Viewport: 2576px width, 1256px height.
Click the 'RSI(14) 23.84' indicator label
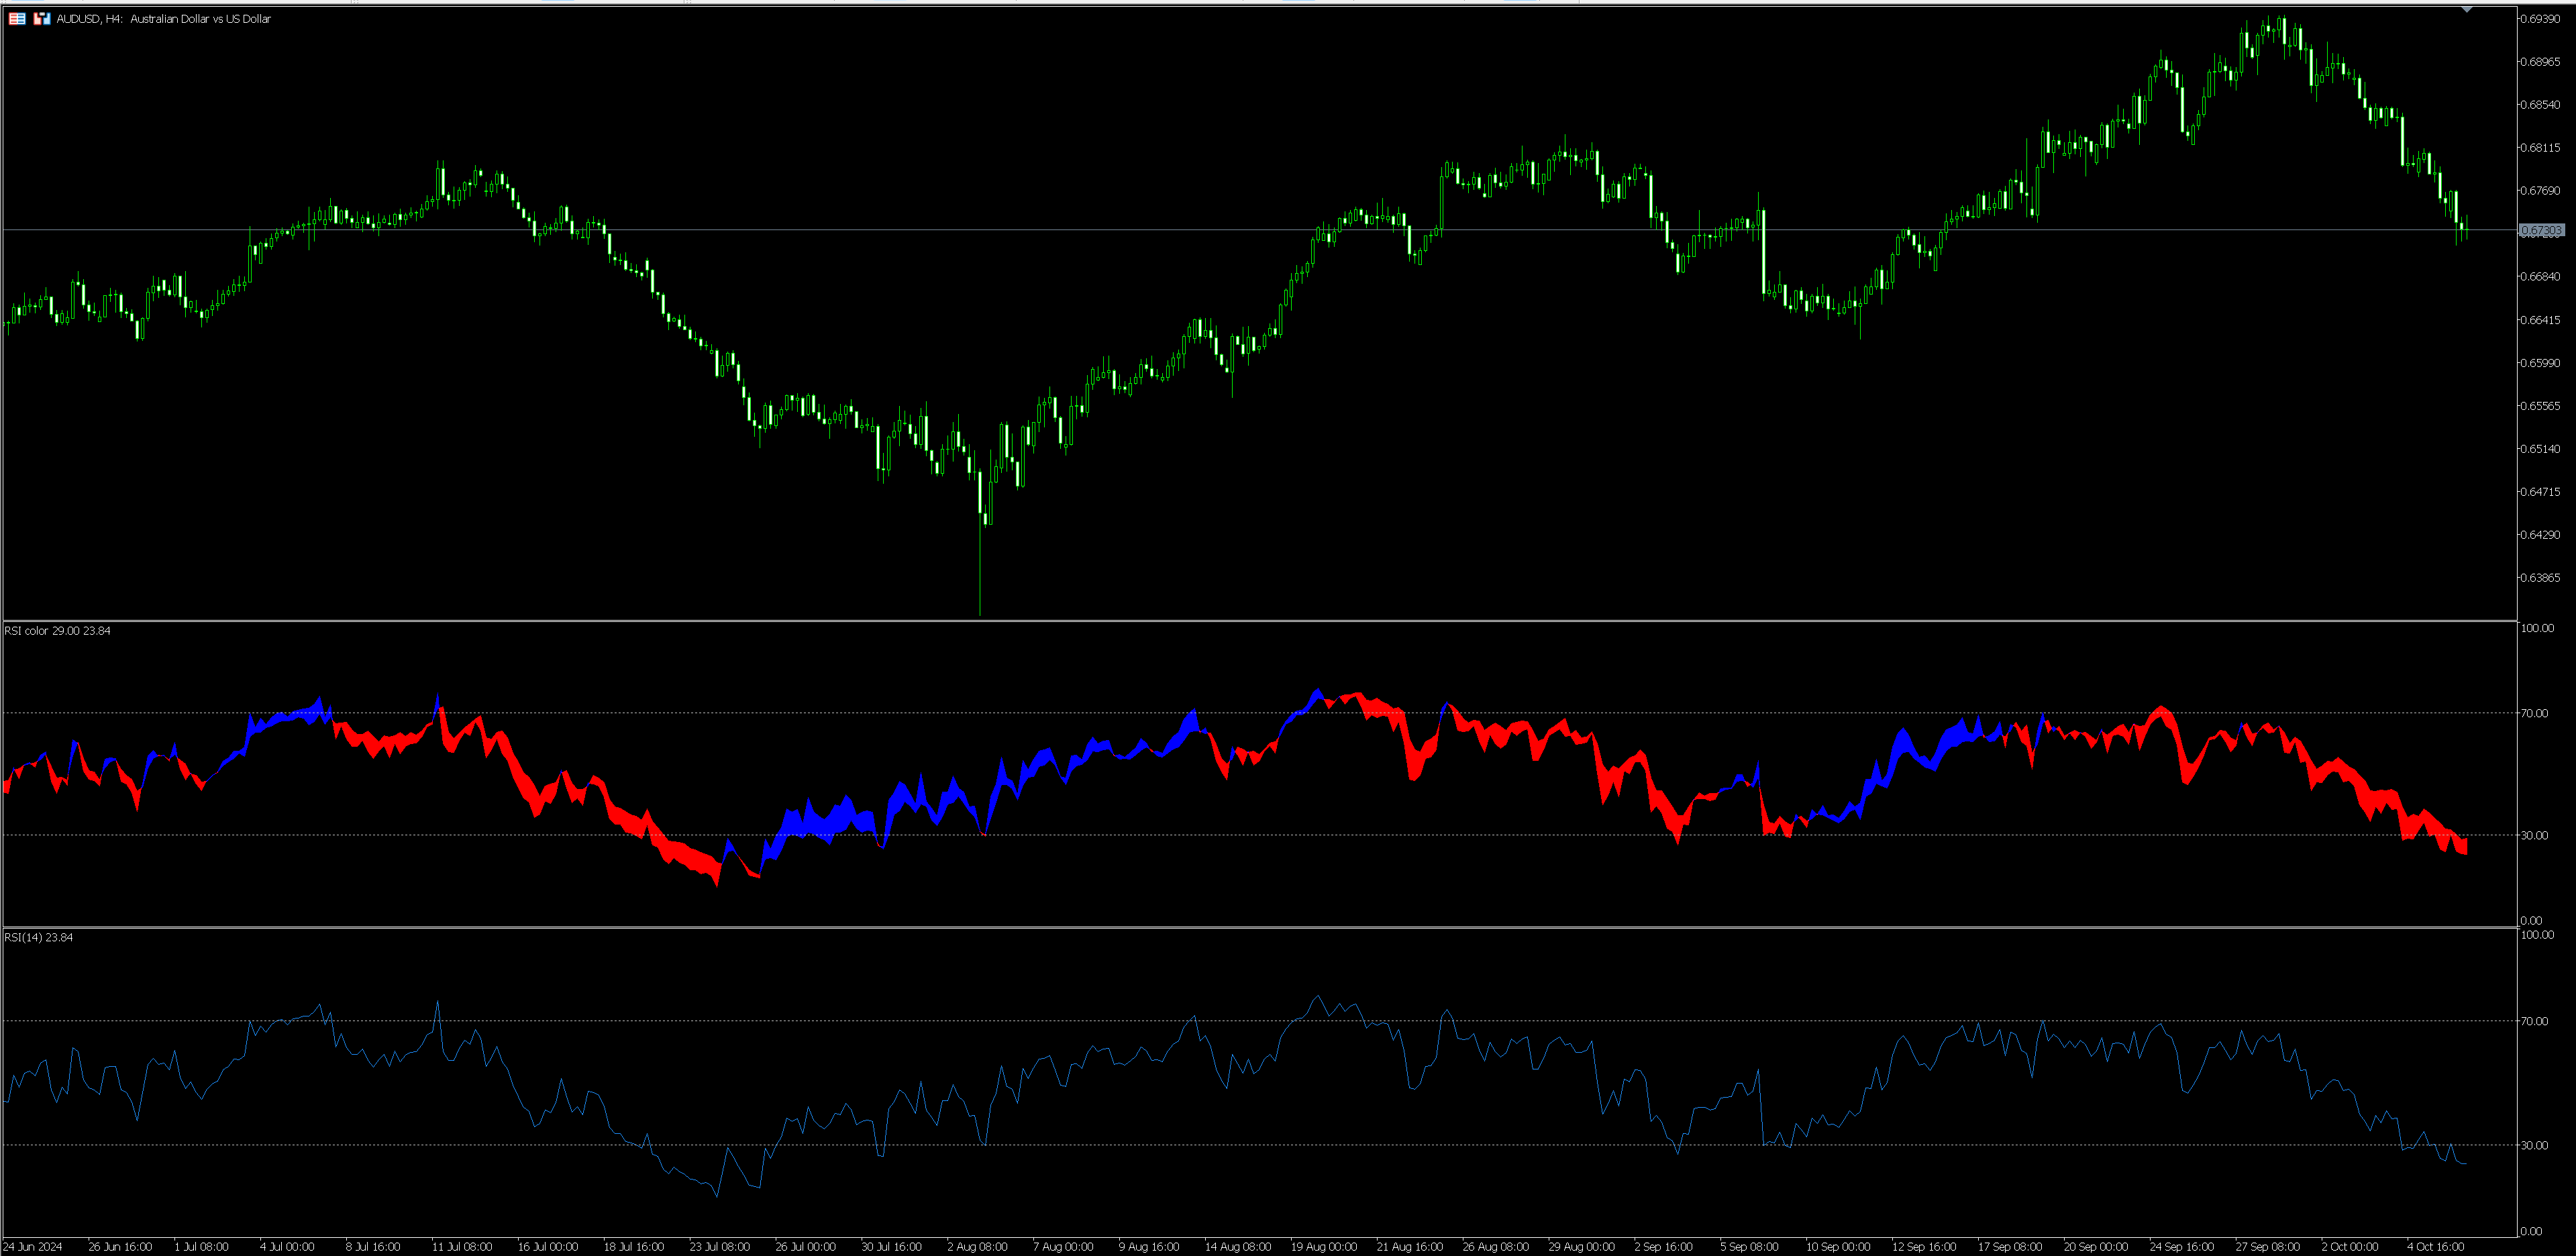click(39, 938)
